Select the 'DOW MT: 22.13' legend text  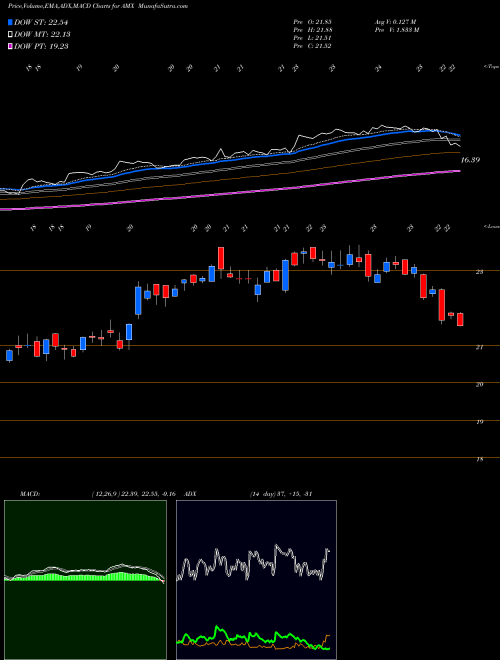pos(41,35)
